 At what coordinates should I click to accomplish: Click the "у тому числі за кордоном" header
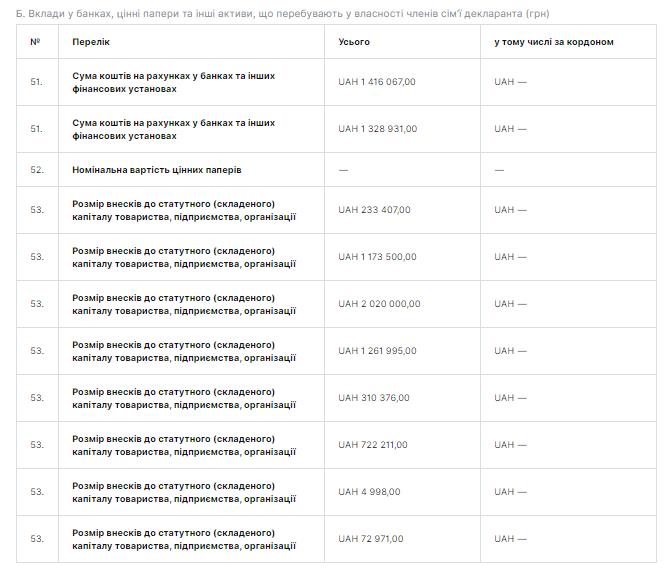(x=554, y=42)
